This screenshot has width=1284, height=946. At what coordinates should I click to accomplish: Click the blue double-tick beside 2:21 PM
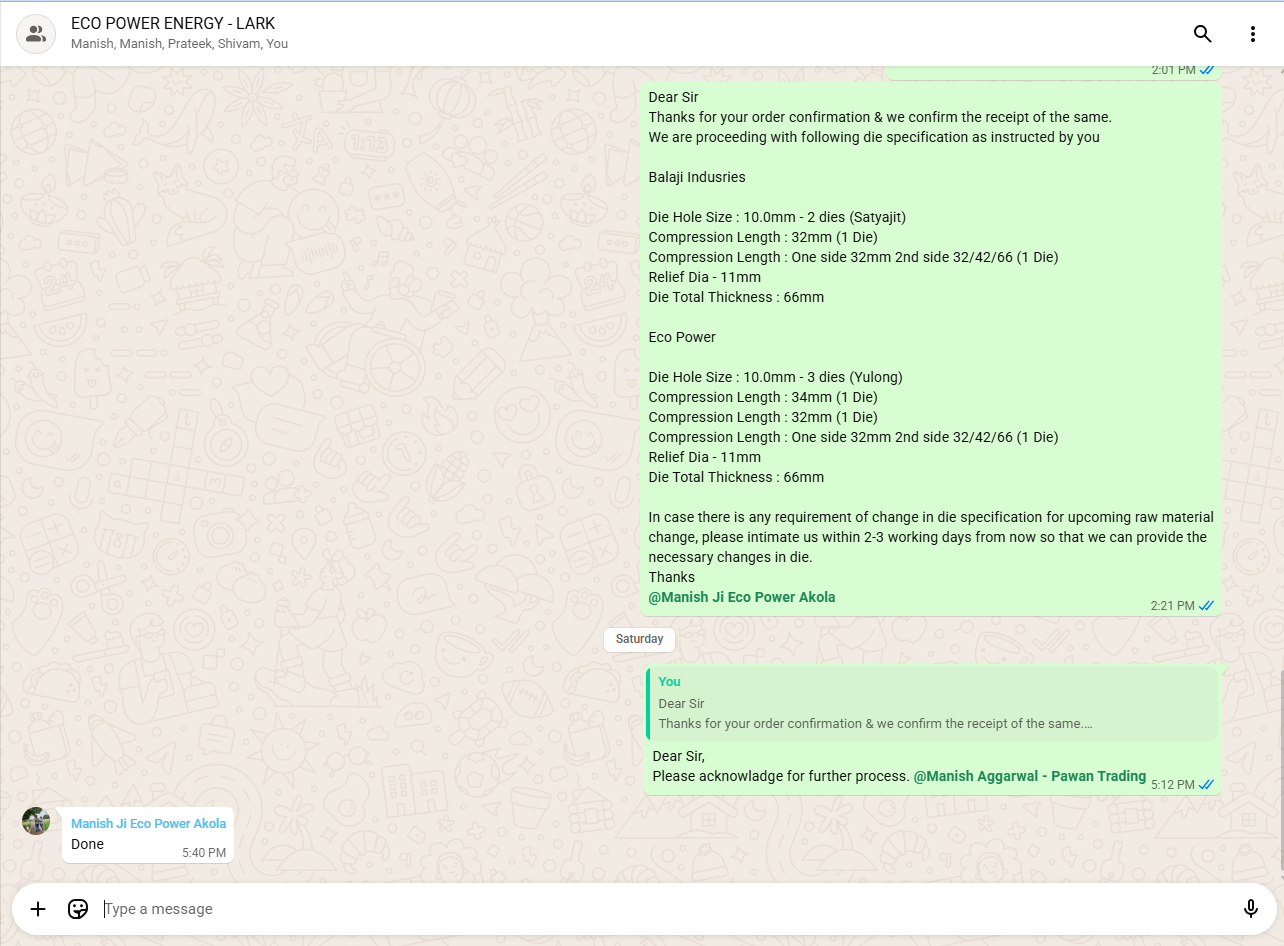1207,606
